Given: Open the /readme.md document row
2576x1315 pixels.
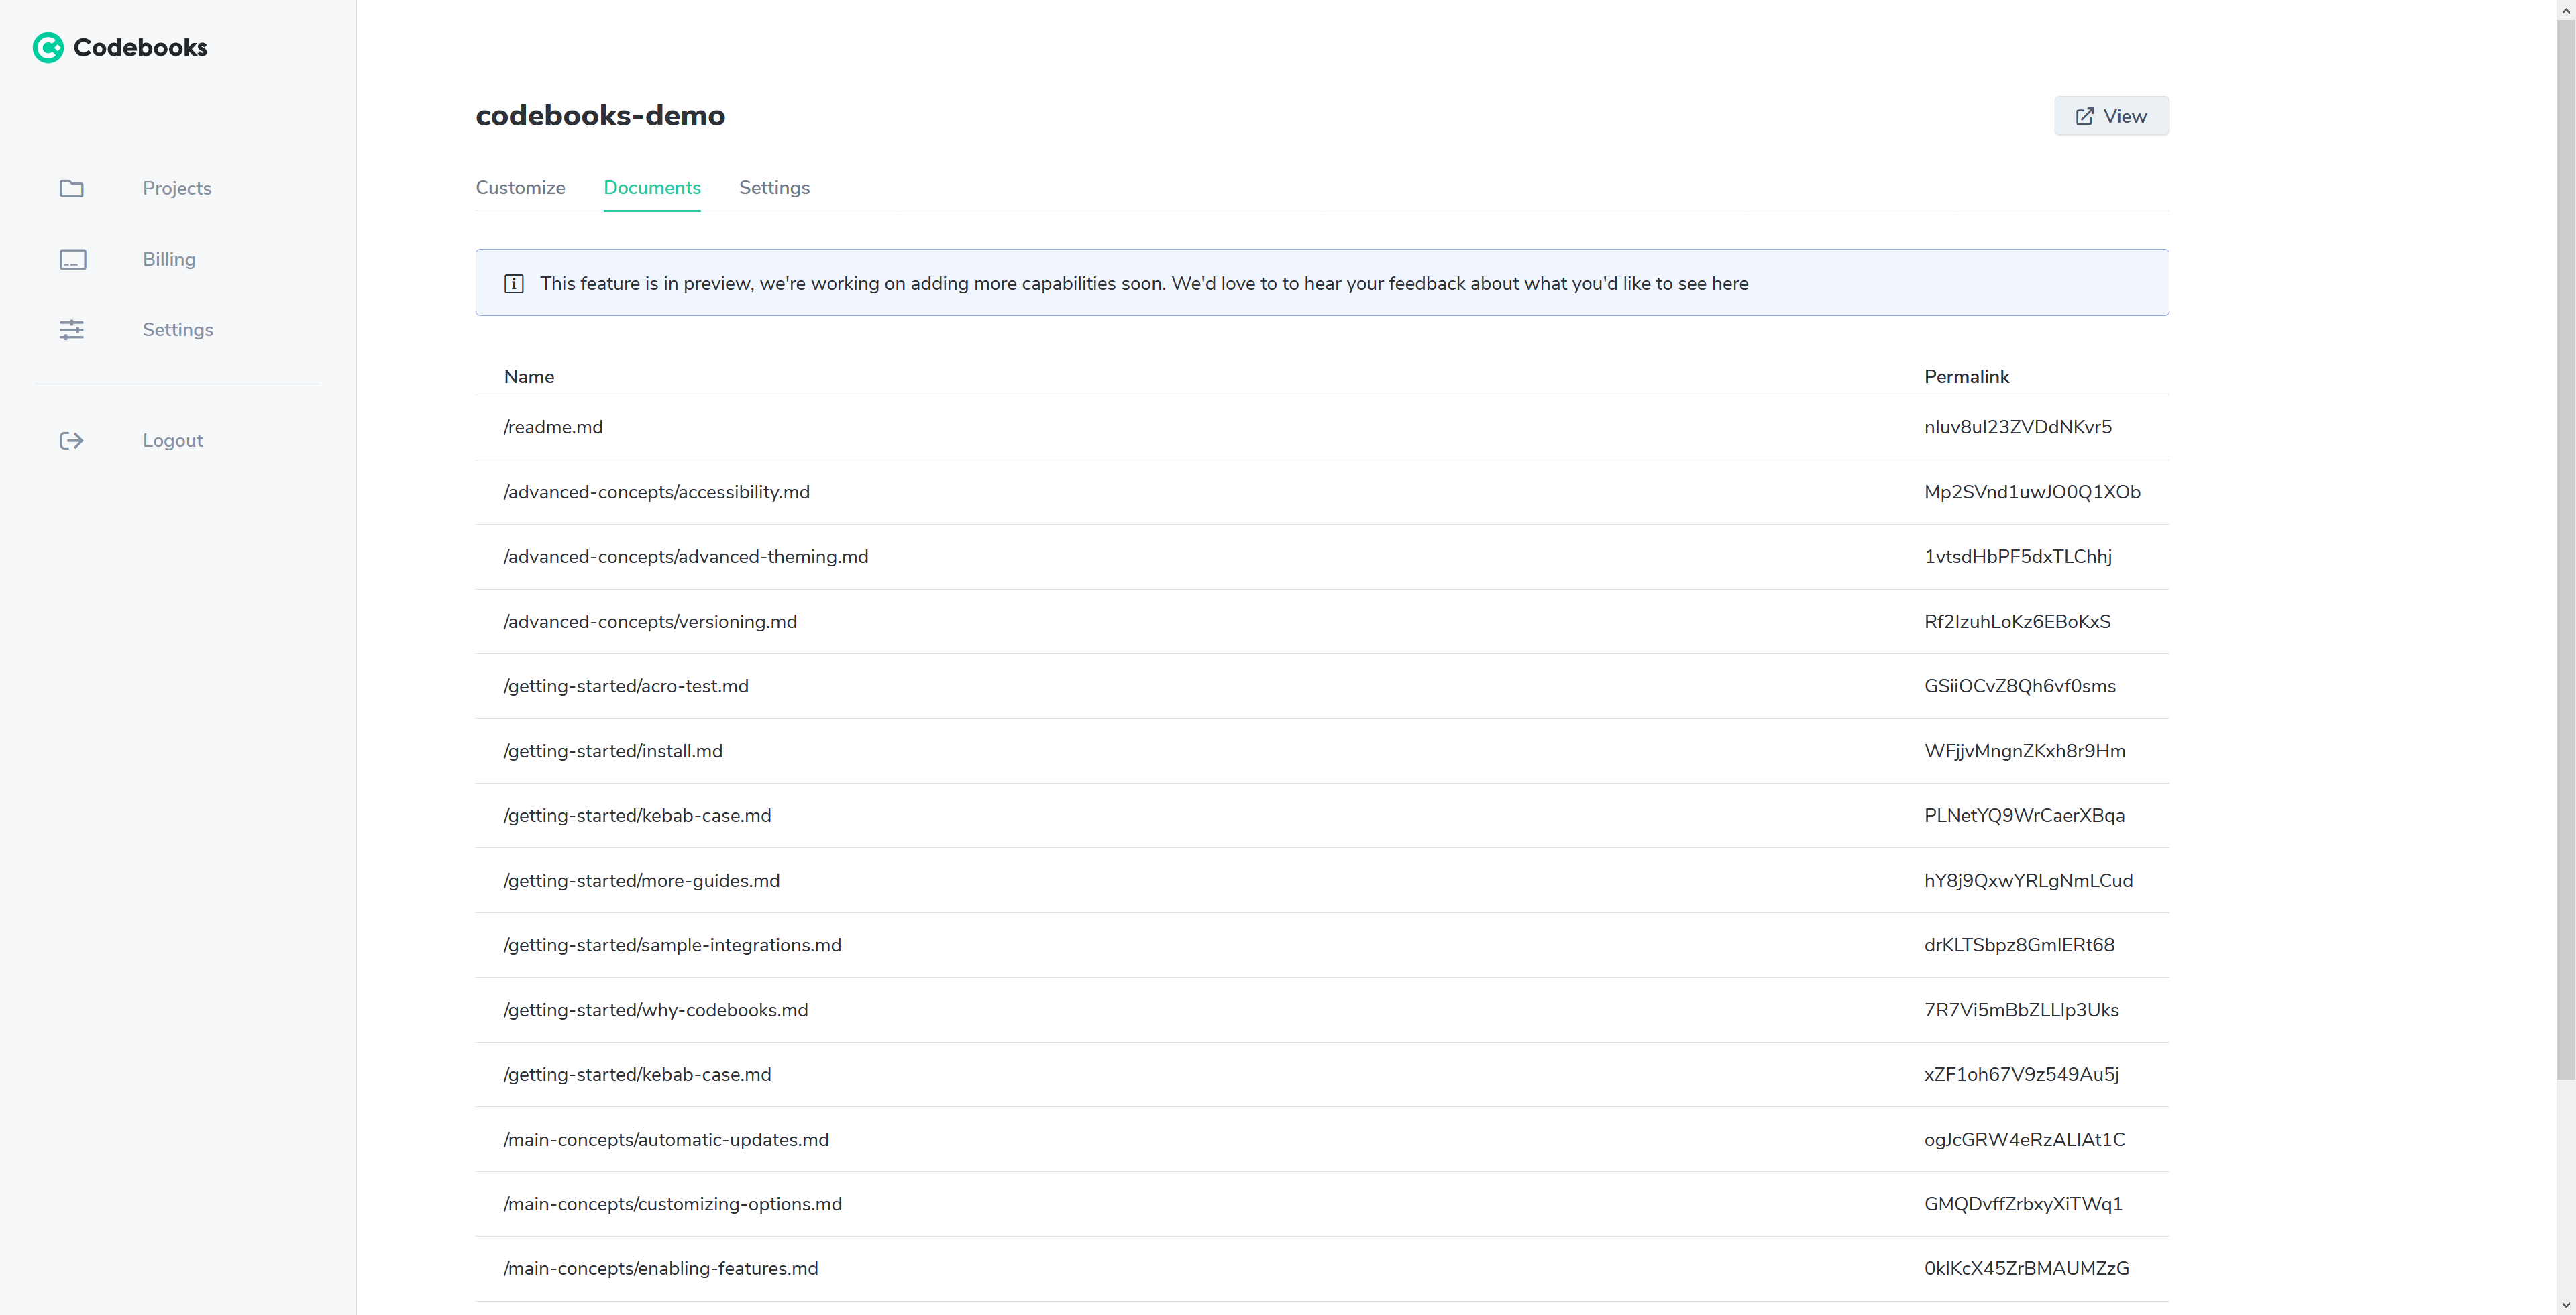Looking at the screenshot, I should click(x=553, y=427).
